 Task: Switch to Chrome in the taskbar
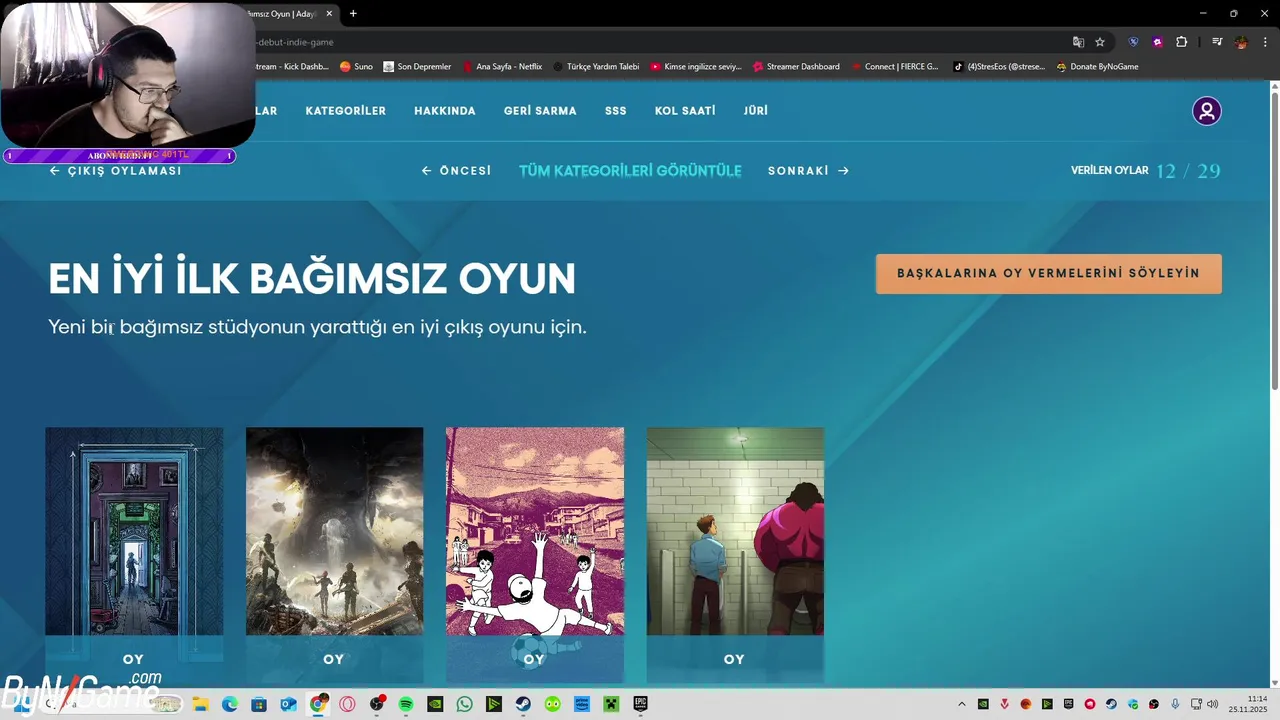[318, 704]
